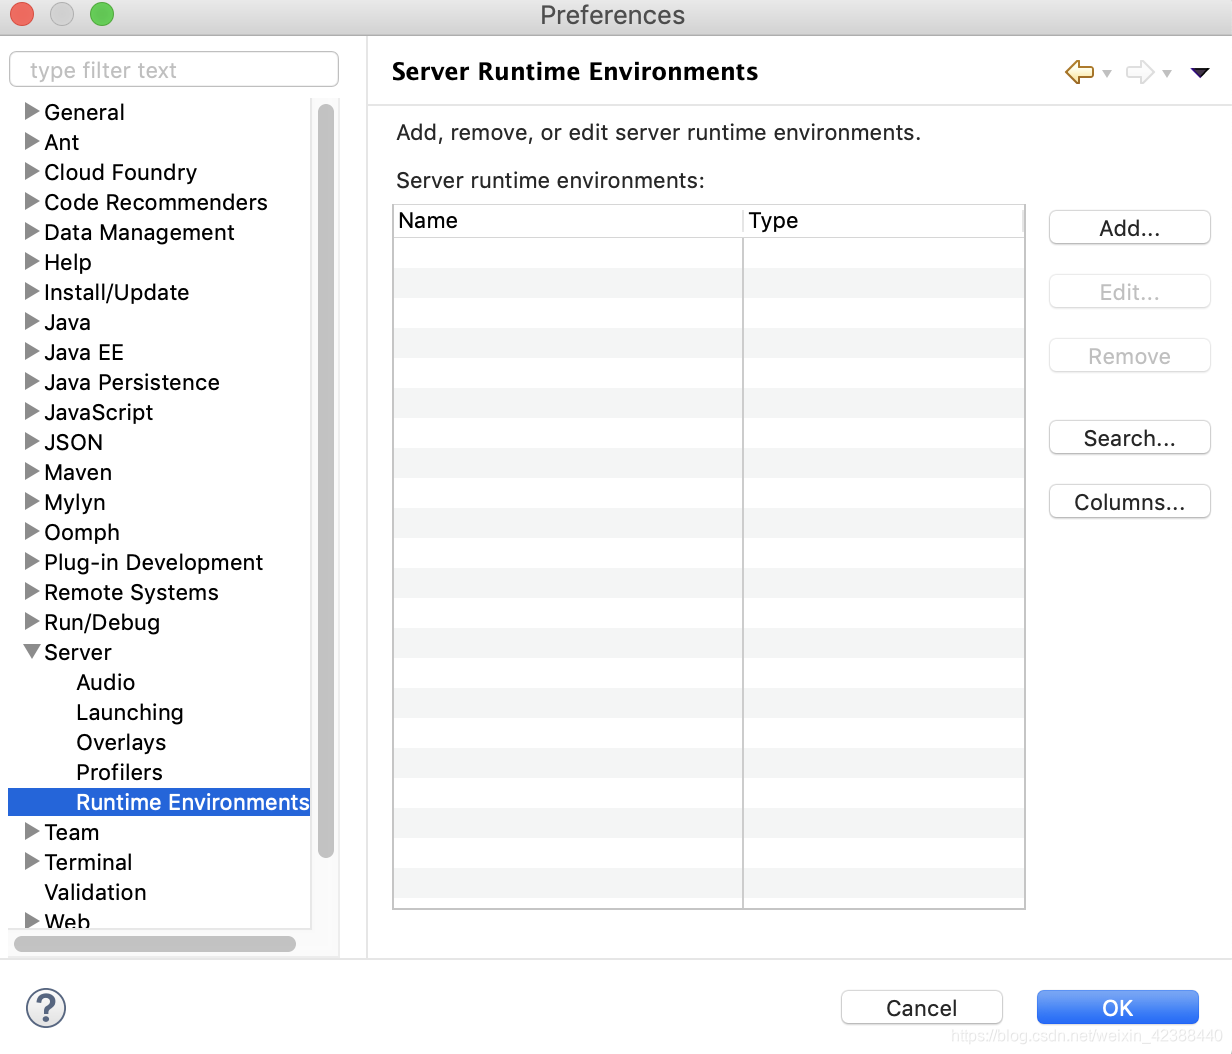Click the back navigation arrow icon
This screenshot has height=1054, width=1232.
tap(1080, 71)
